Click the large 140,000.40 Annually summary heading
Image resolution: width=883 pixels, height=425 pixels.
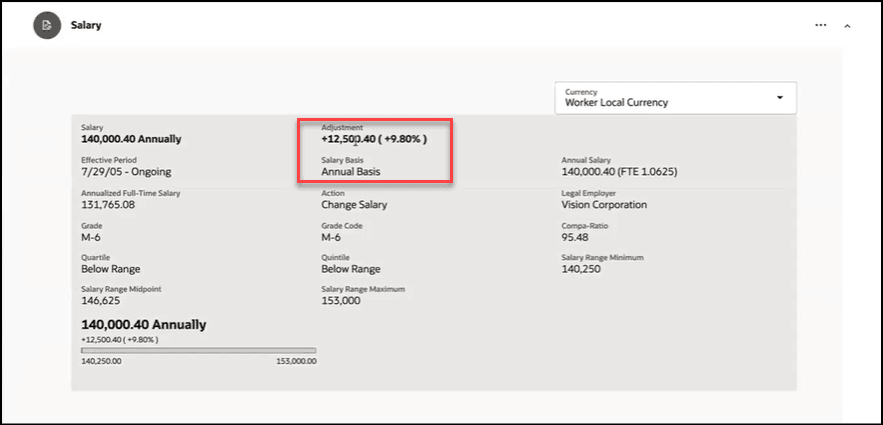point(144,325)
